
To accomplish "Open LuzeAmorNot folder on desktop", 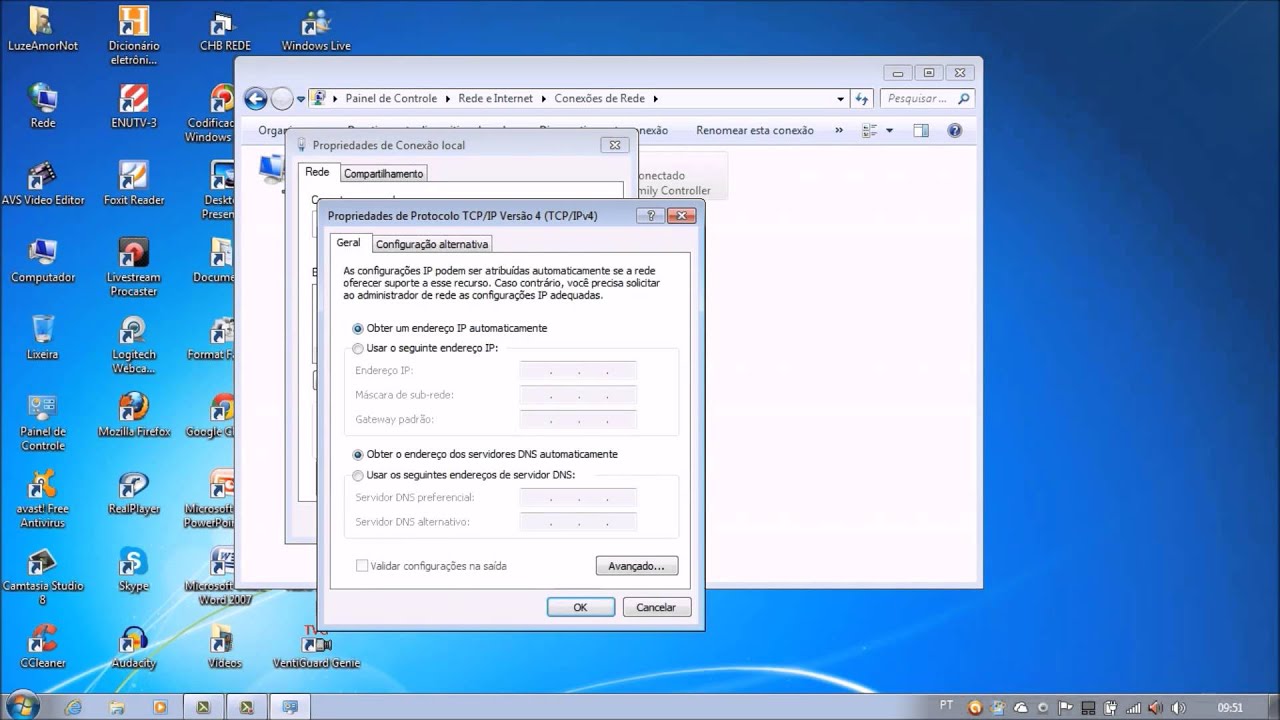I will click(42, 30).
